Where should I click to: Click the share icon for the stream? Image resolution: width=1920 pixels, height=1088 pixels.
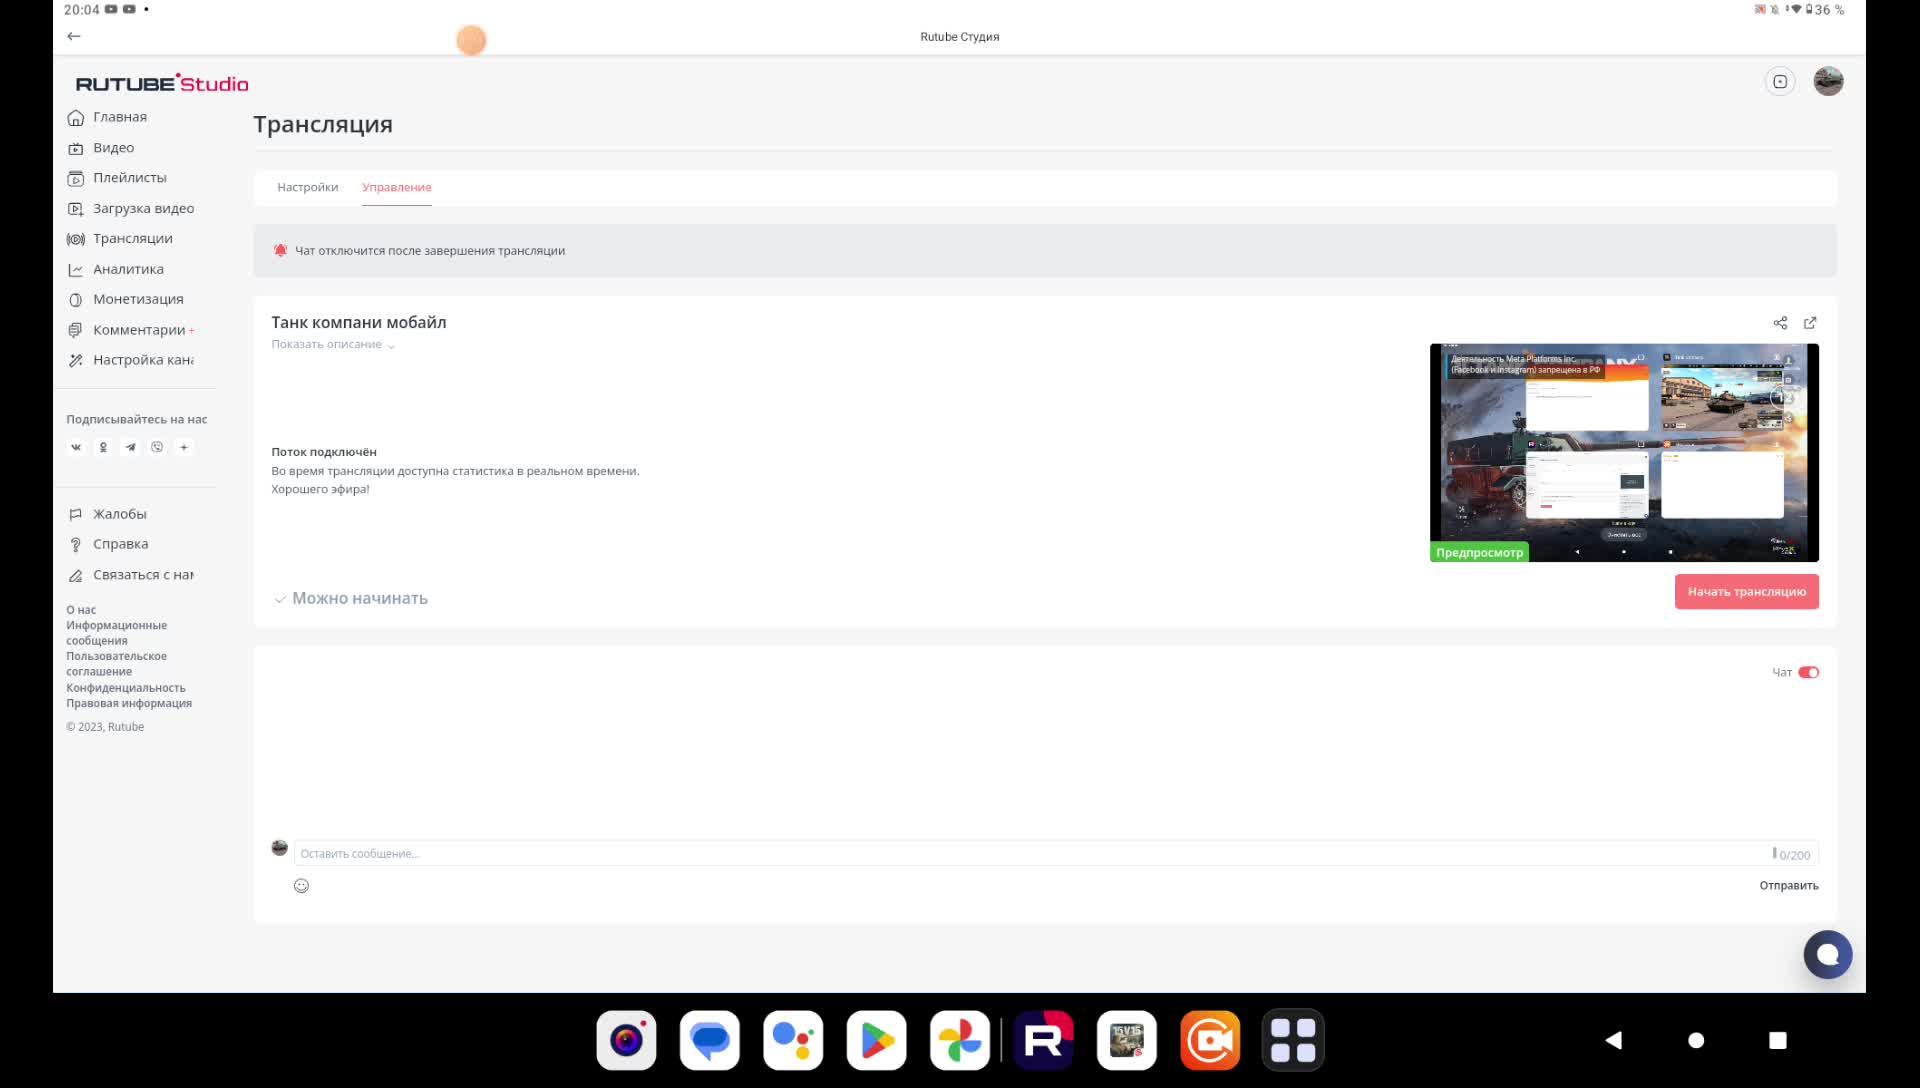[x=1780, y=323]
